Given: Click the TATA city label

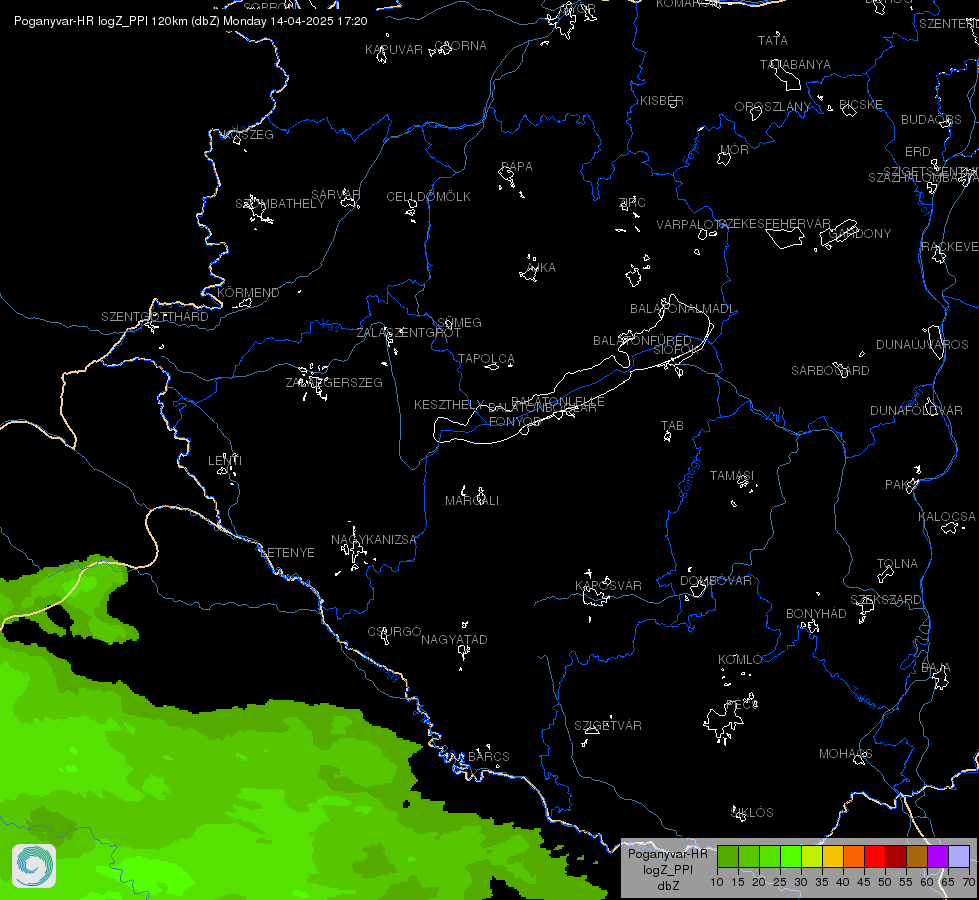Looking at the screenshot, I should pyautogui.click(x=772, y=41).
